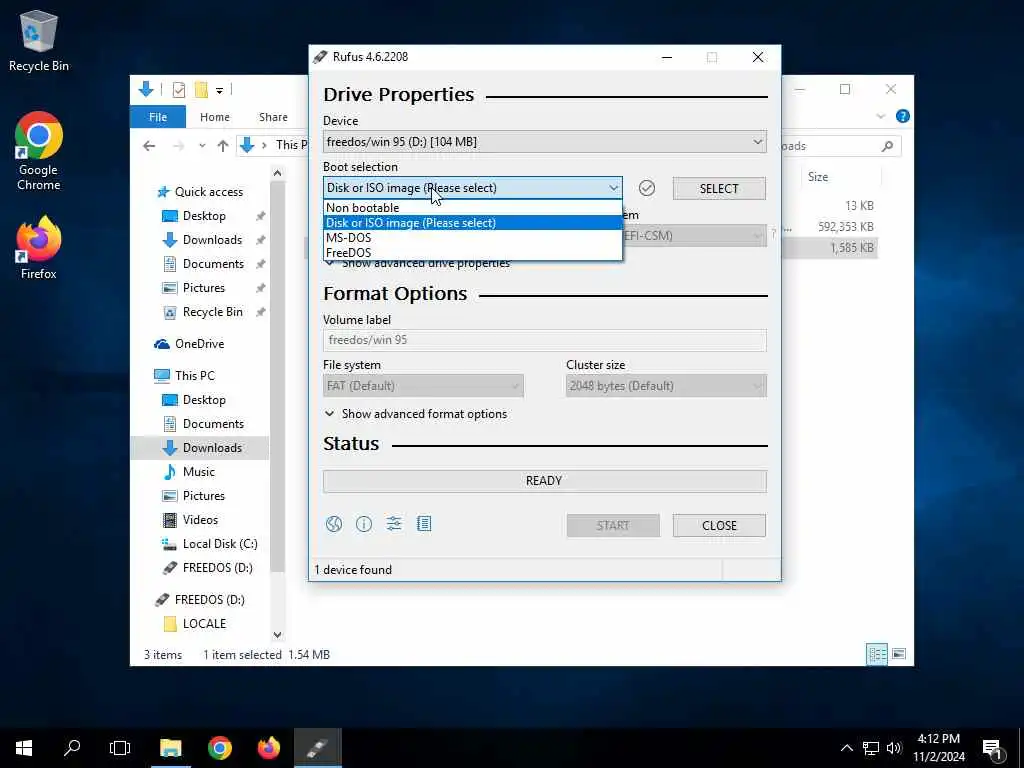The height and width of the screenshot is (768, 1024).
Task: Open Task View on taskbar
Action: [120, 748]
